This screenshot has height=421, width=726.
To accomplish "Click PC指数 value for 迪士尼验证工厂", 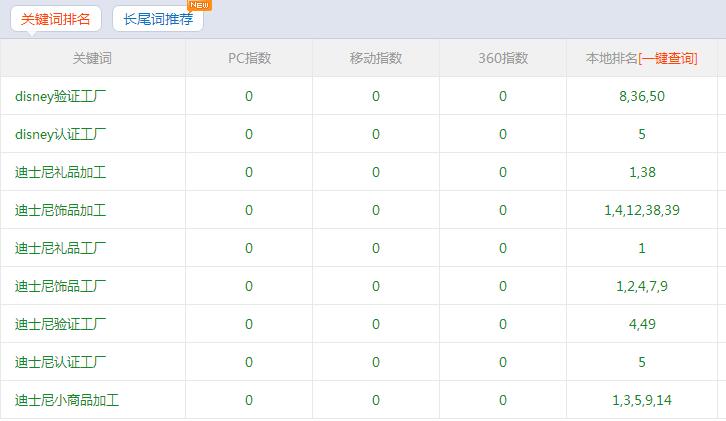I will (x=249, y=324).
